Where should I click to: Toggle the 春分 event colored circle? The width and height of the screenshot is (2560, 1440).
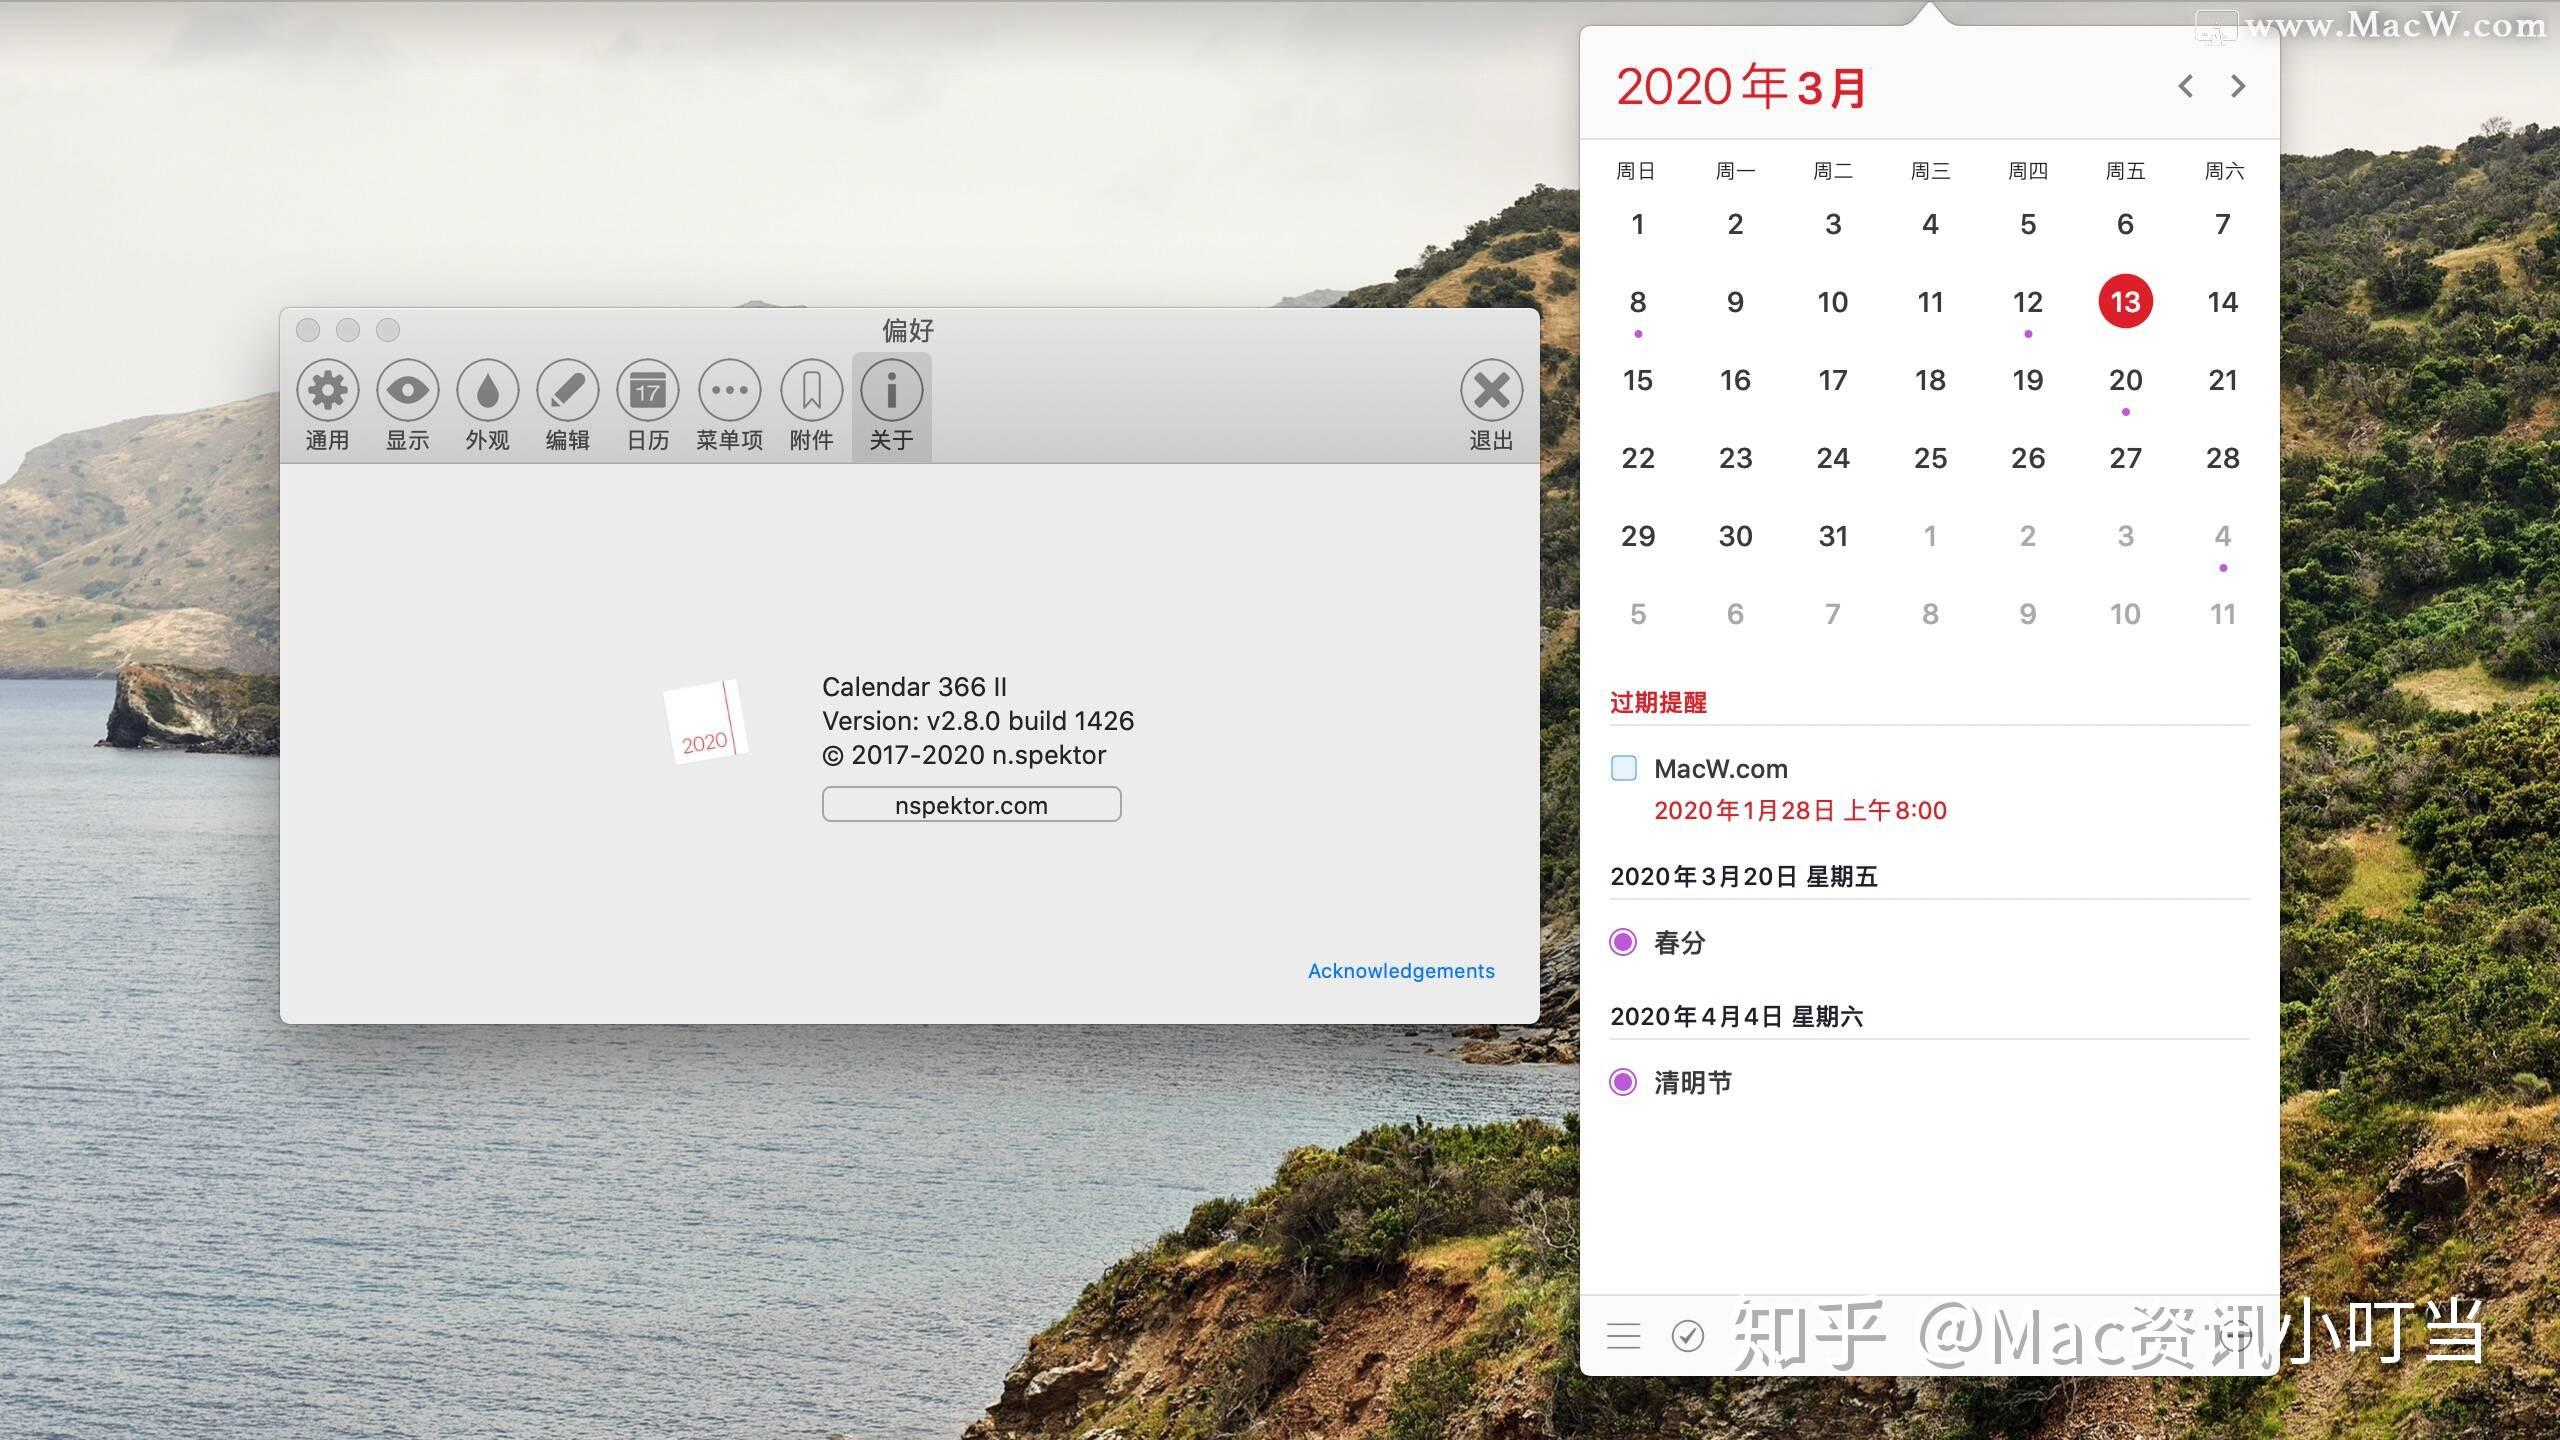tap(1624, 942)
